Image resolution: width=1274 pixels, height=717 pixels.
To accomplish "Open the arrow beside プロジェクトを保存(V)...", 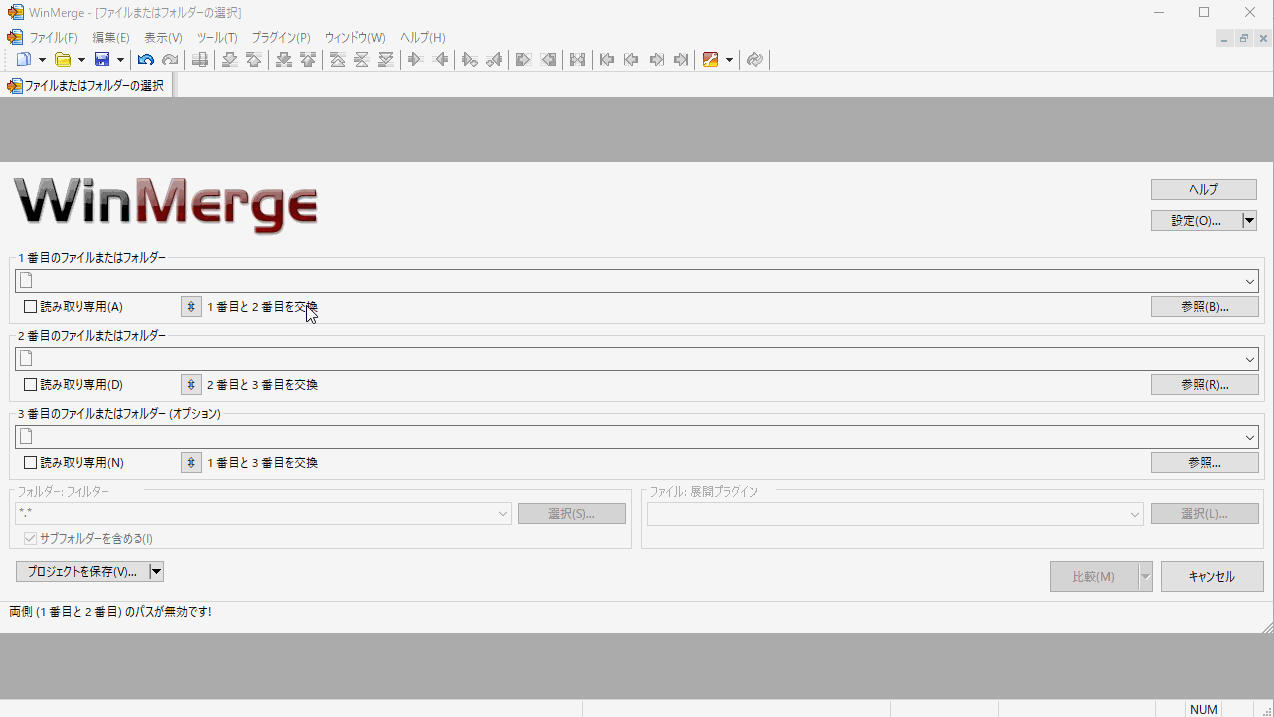I will [x=156, y=572].
